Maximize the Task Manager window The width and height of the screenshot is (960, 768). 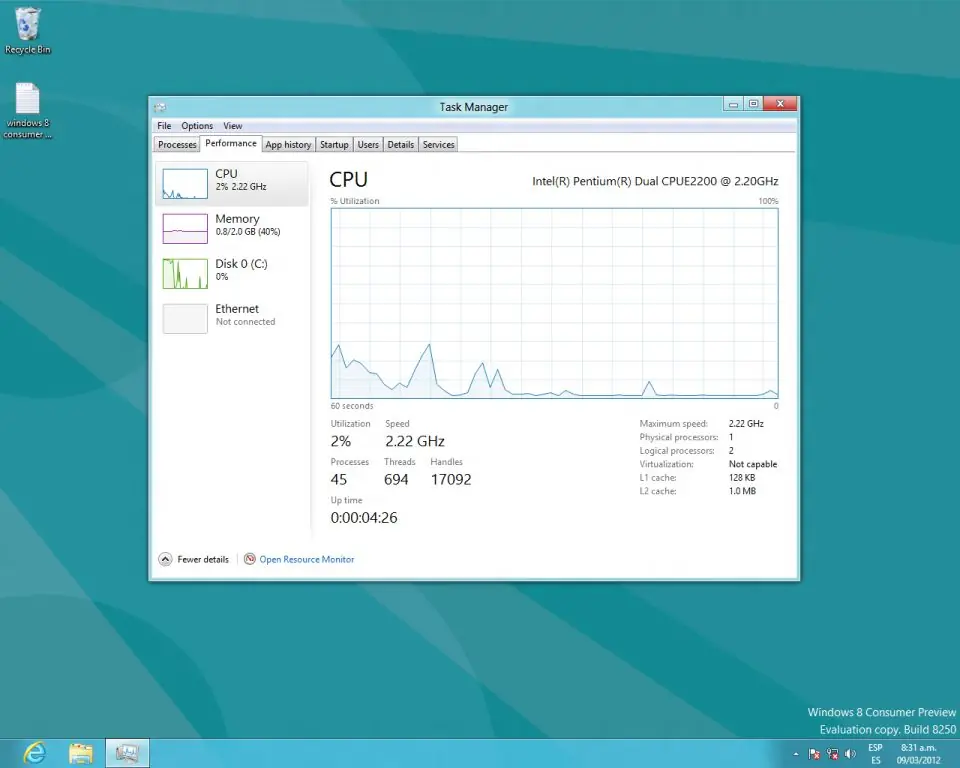pyautogui.click(x=754, y=104)
